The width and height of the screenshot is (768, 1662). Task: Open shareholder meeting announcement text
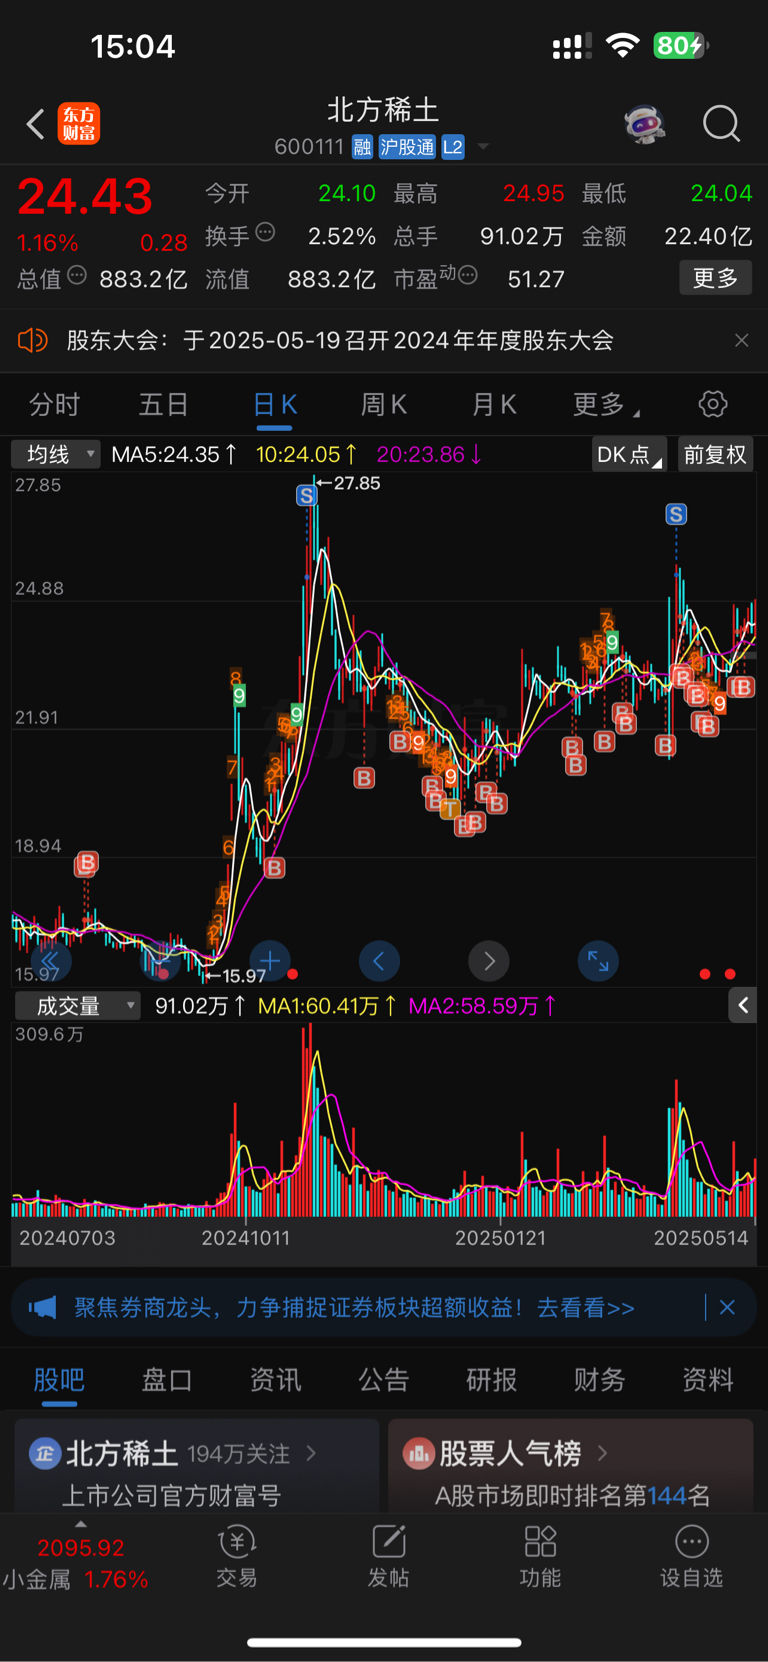pyautogui.click(x=340, y=340)
